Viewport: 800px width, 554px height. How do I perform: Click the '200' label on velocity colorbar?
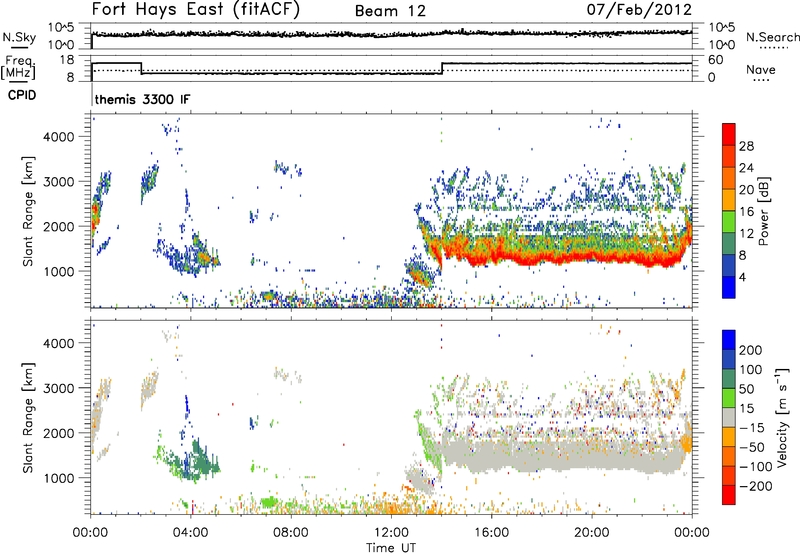(751, 350)
